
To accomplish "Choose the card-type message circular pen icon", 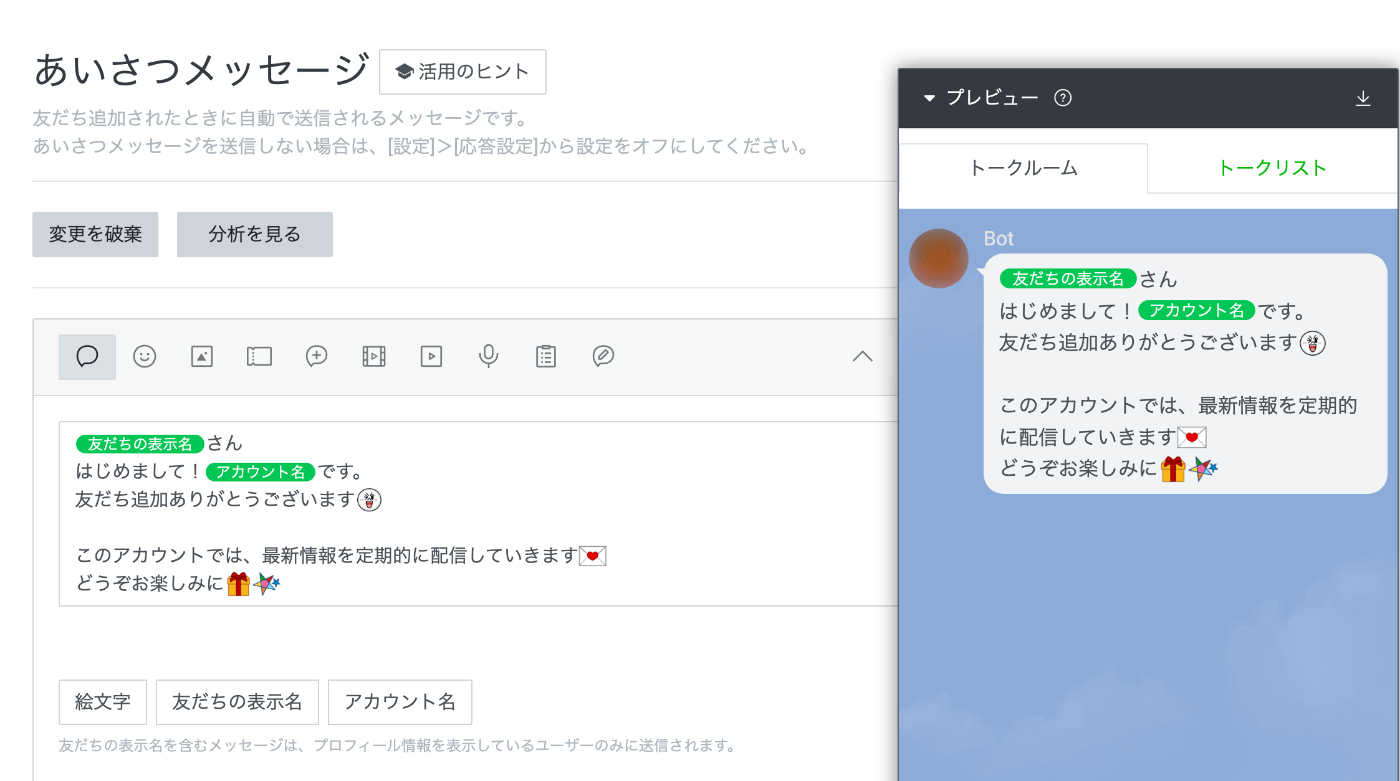I will [603, 356].
